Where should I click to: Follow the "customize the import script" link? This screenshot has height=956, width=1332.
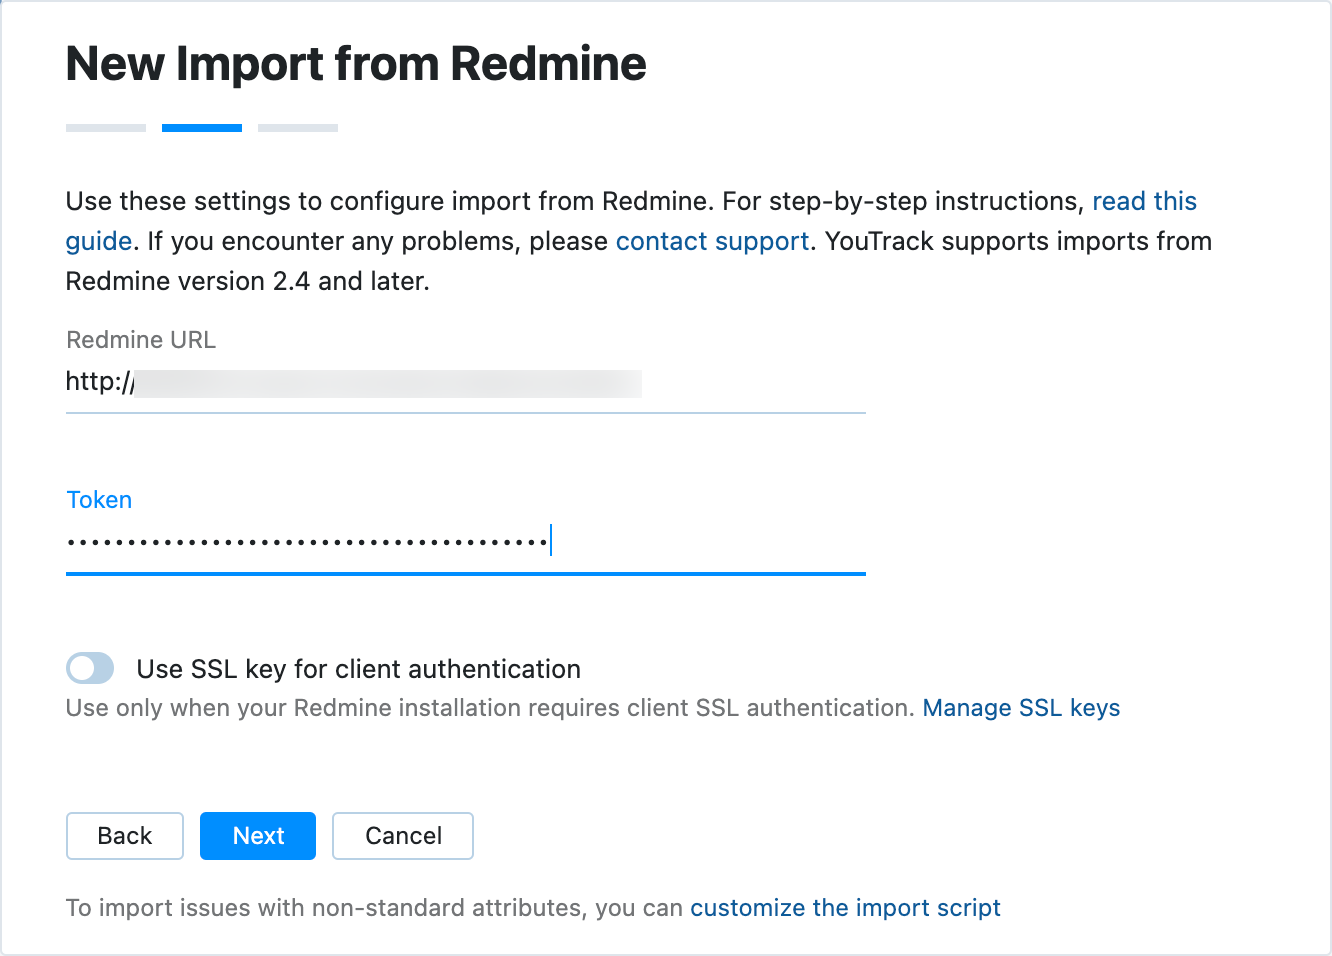[x=845, y=908]
